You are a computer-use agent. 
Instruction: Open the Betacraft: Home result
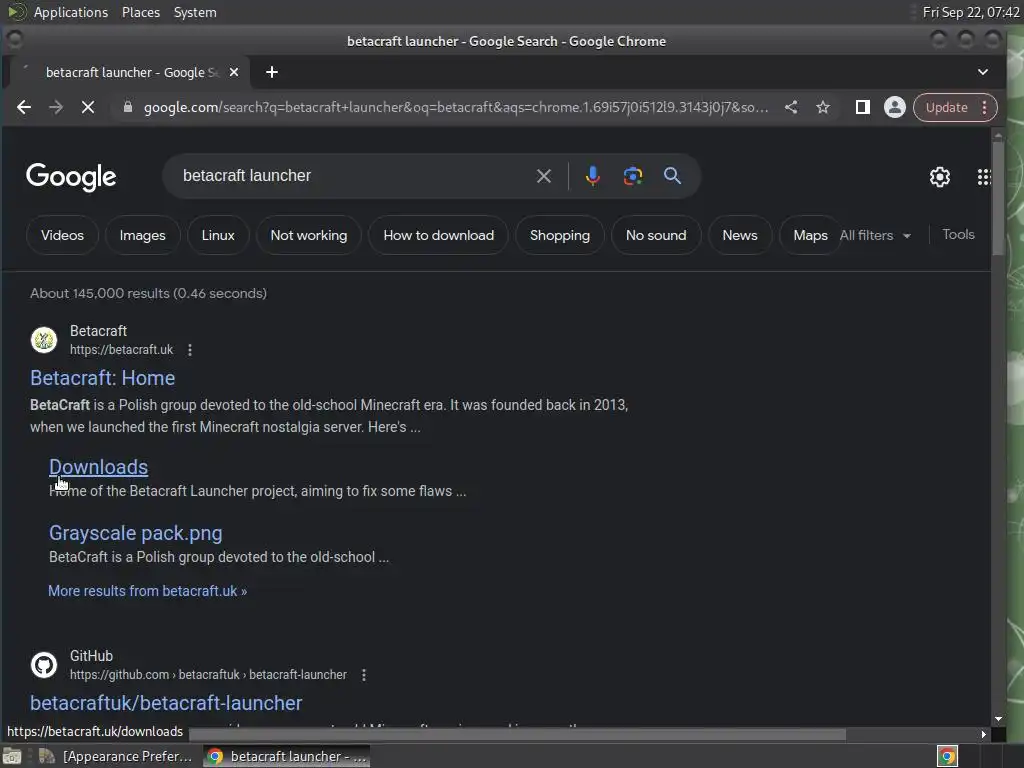(103, 378)
